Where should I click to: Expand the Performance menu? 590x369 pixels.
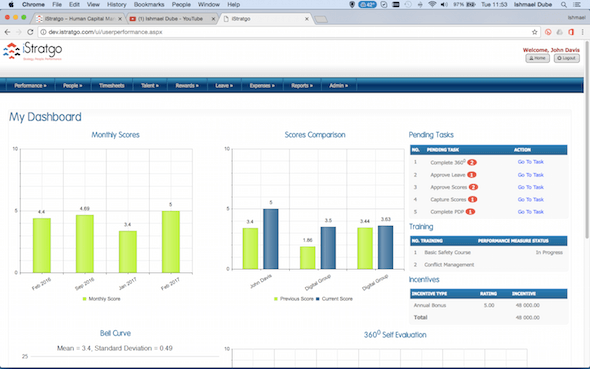(30, 86)
